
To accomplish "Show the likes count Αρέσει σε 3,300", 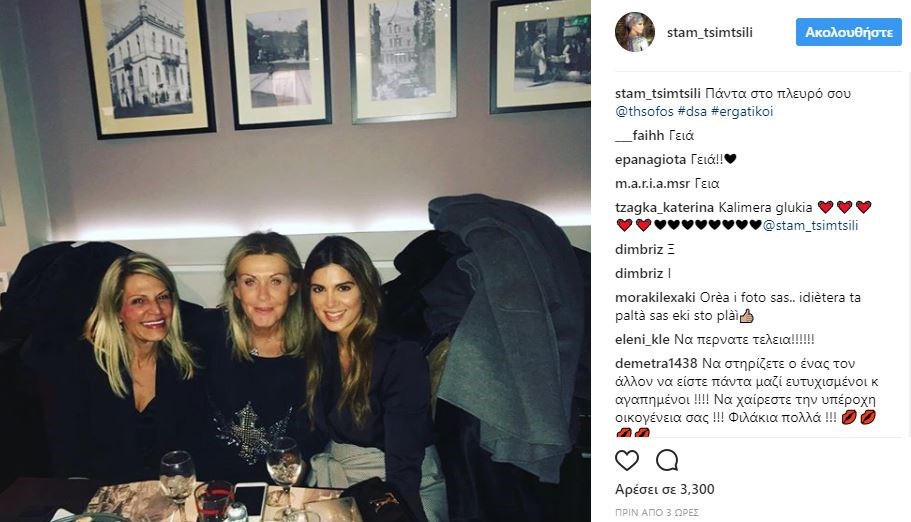I will [665, 489].
